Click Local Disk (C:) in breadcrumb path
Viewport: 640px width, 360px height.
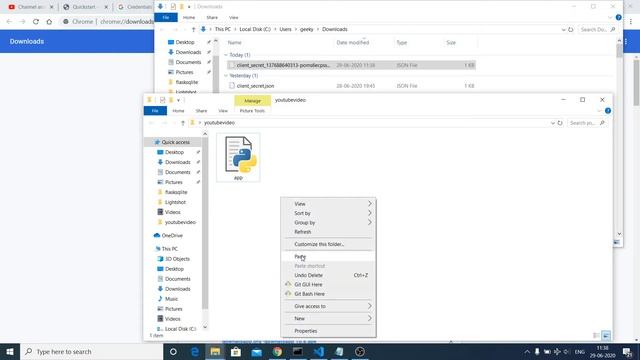tap(255, 29)
